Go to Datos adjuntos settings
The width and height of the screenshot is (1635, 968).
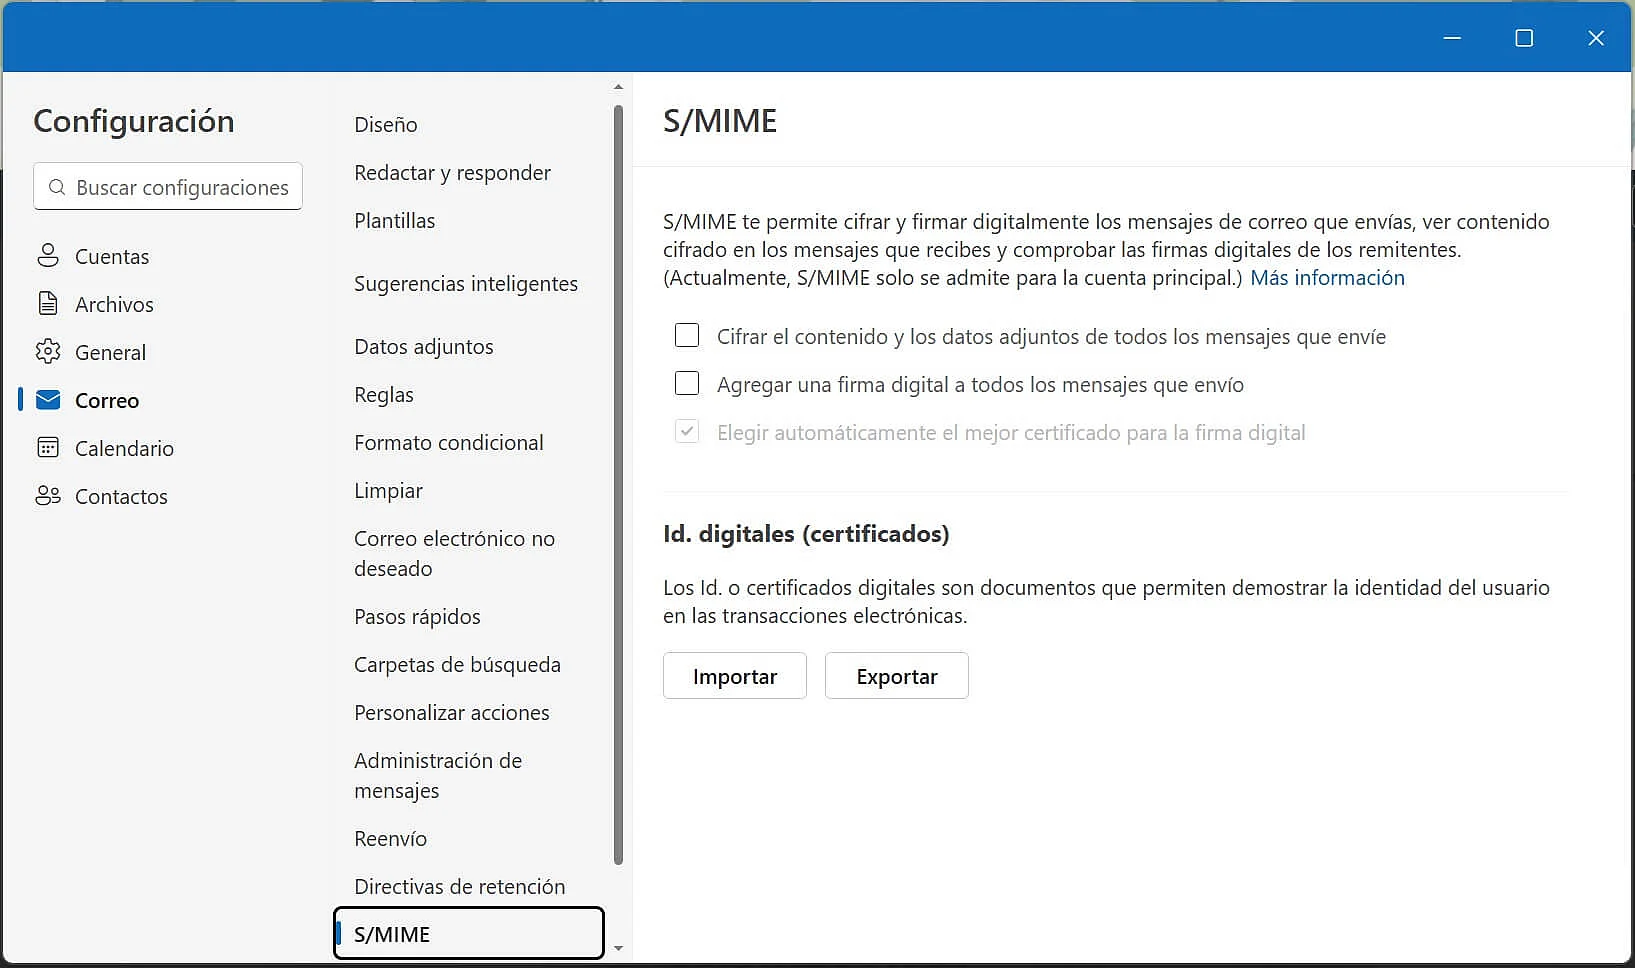pos(424,347)
